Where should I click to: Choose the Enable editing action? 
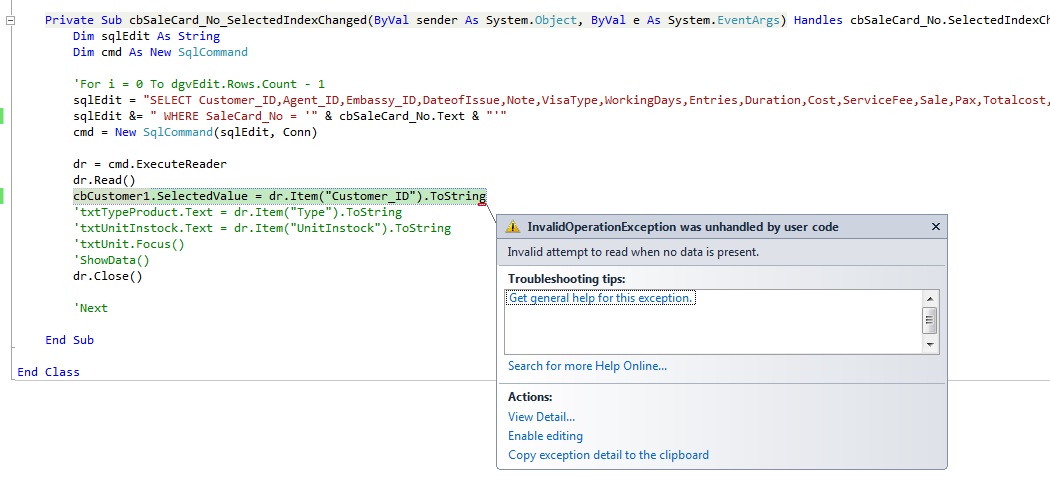point(545,436)
